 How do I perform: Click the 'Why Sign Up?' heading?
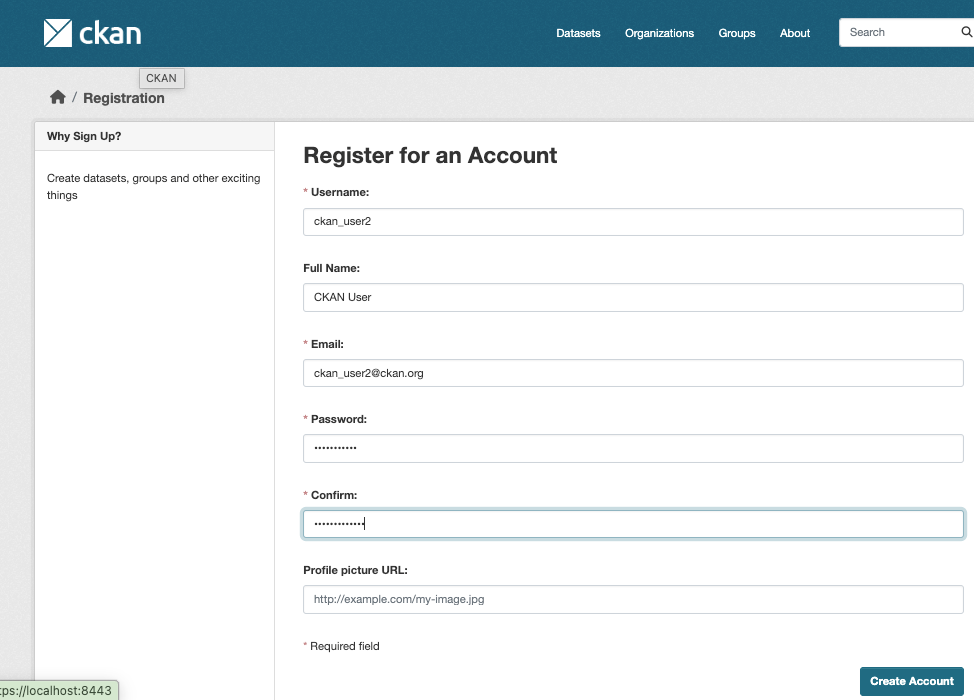coord(84,136)
